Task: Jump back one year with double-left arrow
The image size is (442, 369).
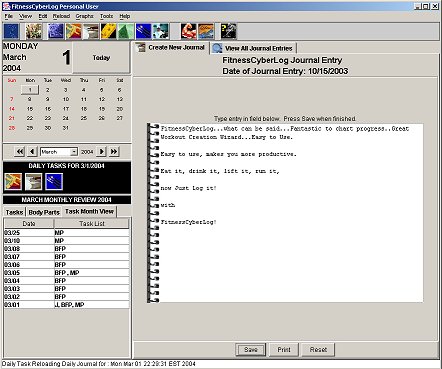Action: pyautogui.click(x=20, y=152)
